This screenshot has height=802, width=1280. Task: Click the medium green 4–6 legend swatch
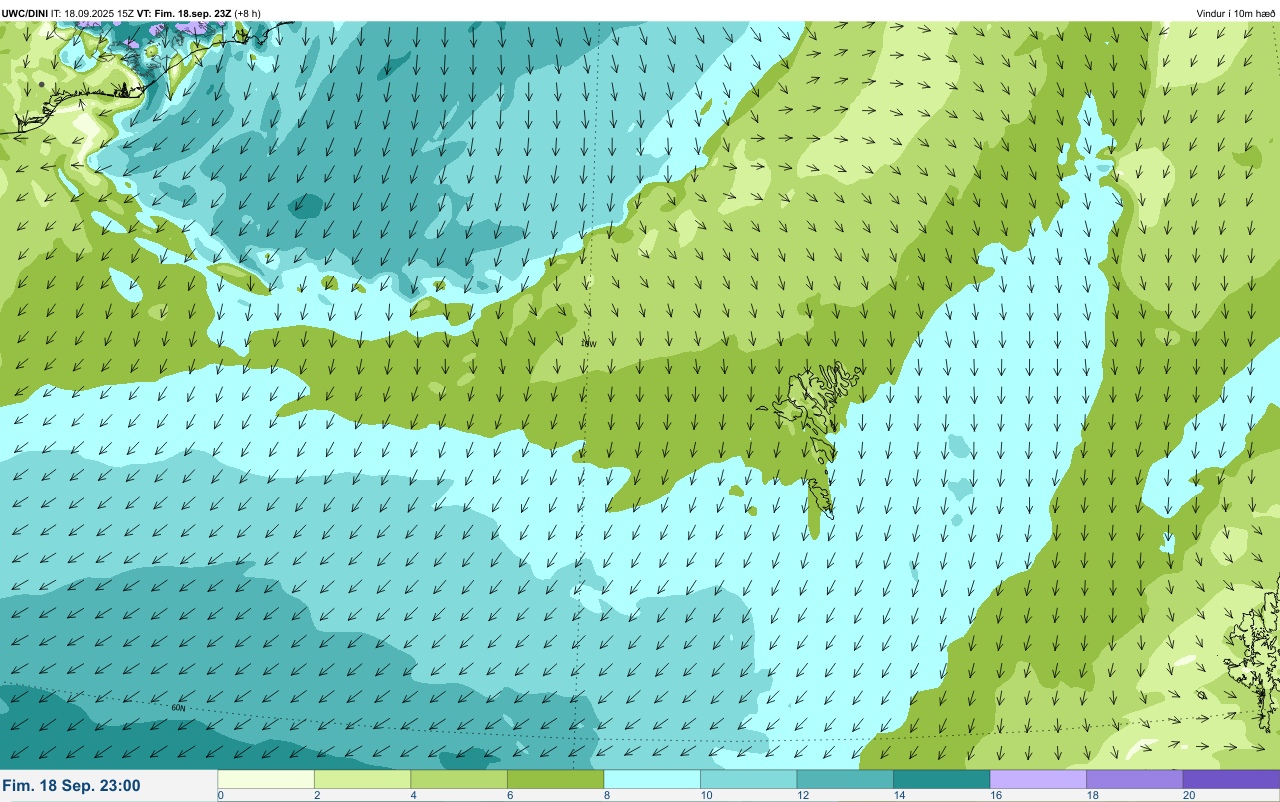click(x=459, y=779)
